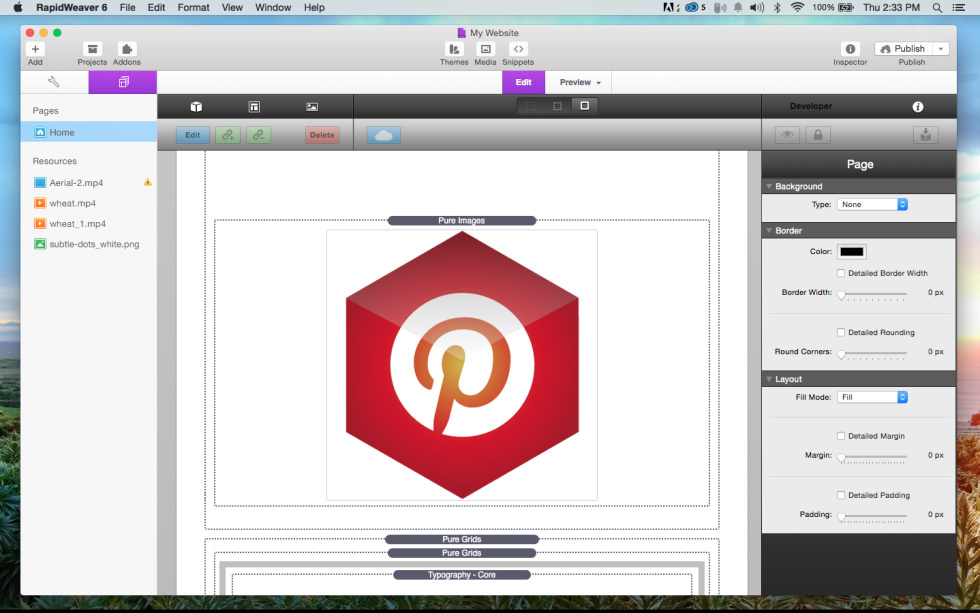Viewport: 980px width, 613px height.
Task: Enable Detailed Margin checkbox
Action: 841,436
